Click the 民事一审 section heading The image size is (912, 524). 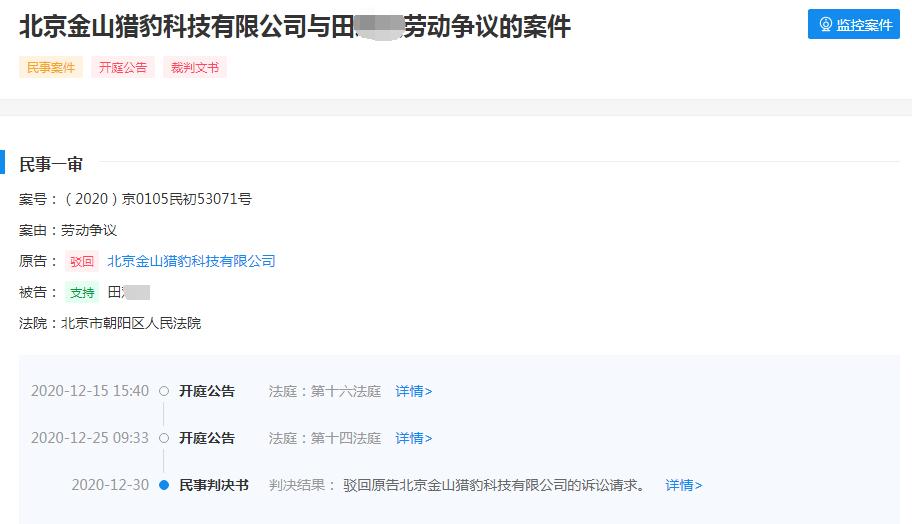(x=51, y=165)
